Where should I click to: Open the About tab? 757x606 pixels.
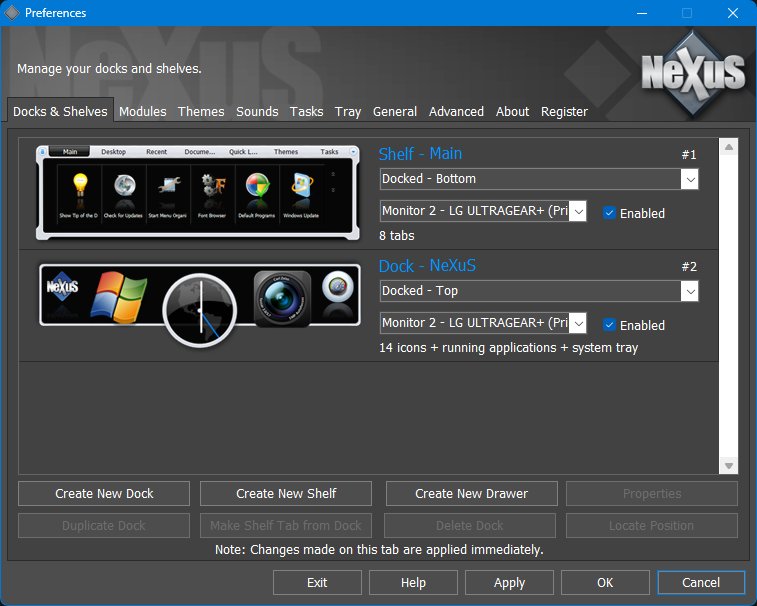(x=512, y=112)
